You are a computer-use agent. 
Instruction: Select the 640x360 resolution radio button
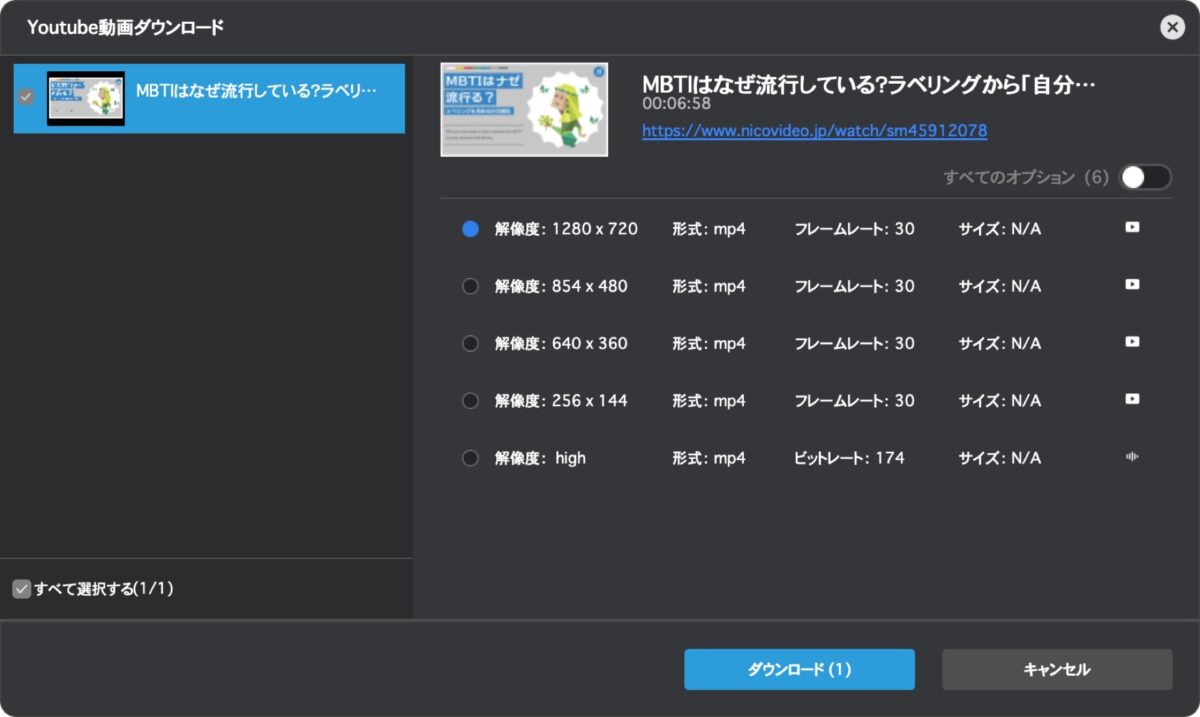[x=470, y=342]
